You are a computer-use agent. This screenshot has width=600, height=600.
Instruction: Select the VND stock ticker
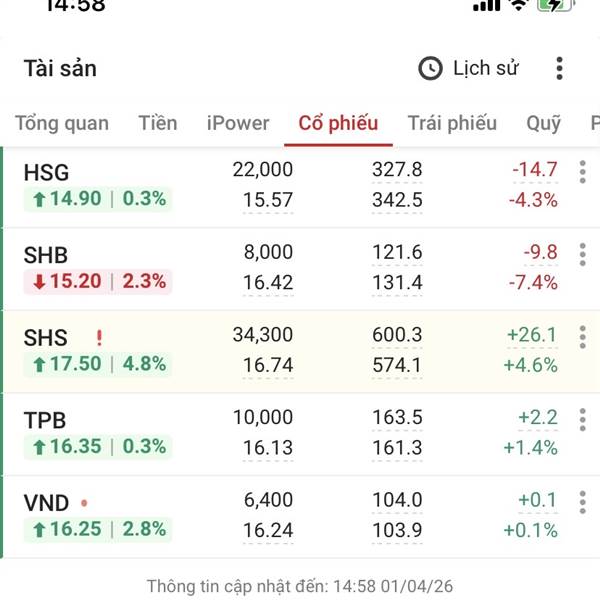(x=47, y=501)
